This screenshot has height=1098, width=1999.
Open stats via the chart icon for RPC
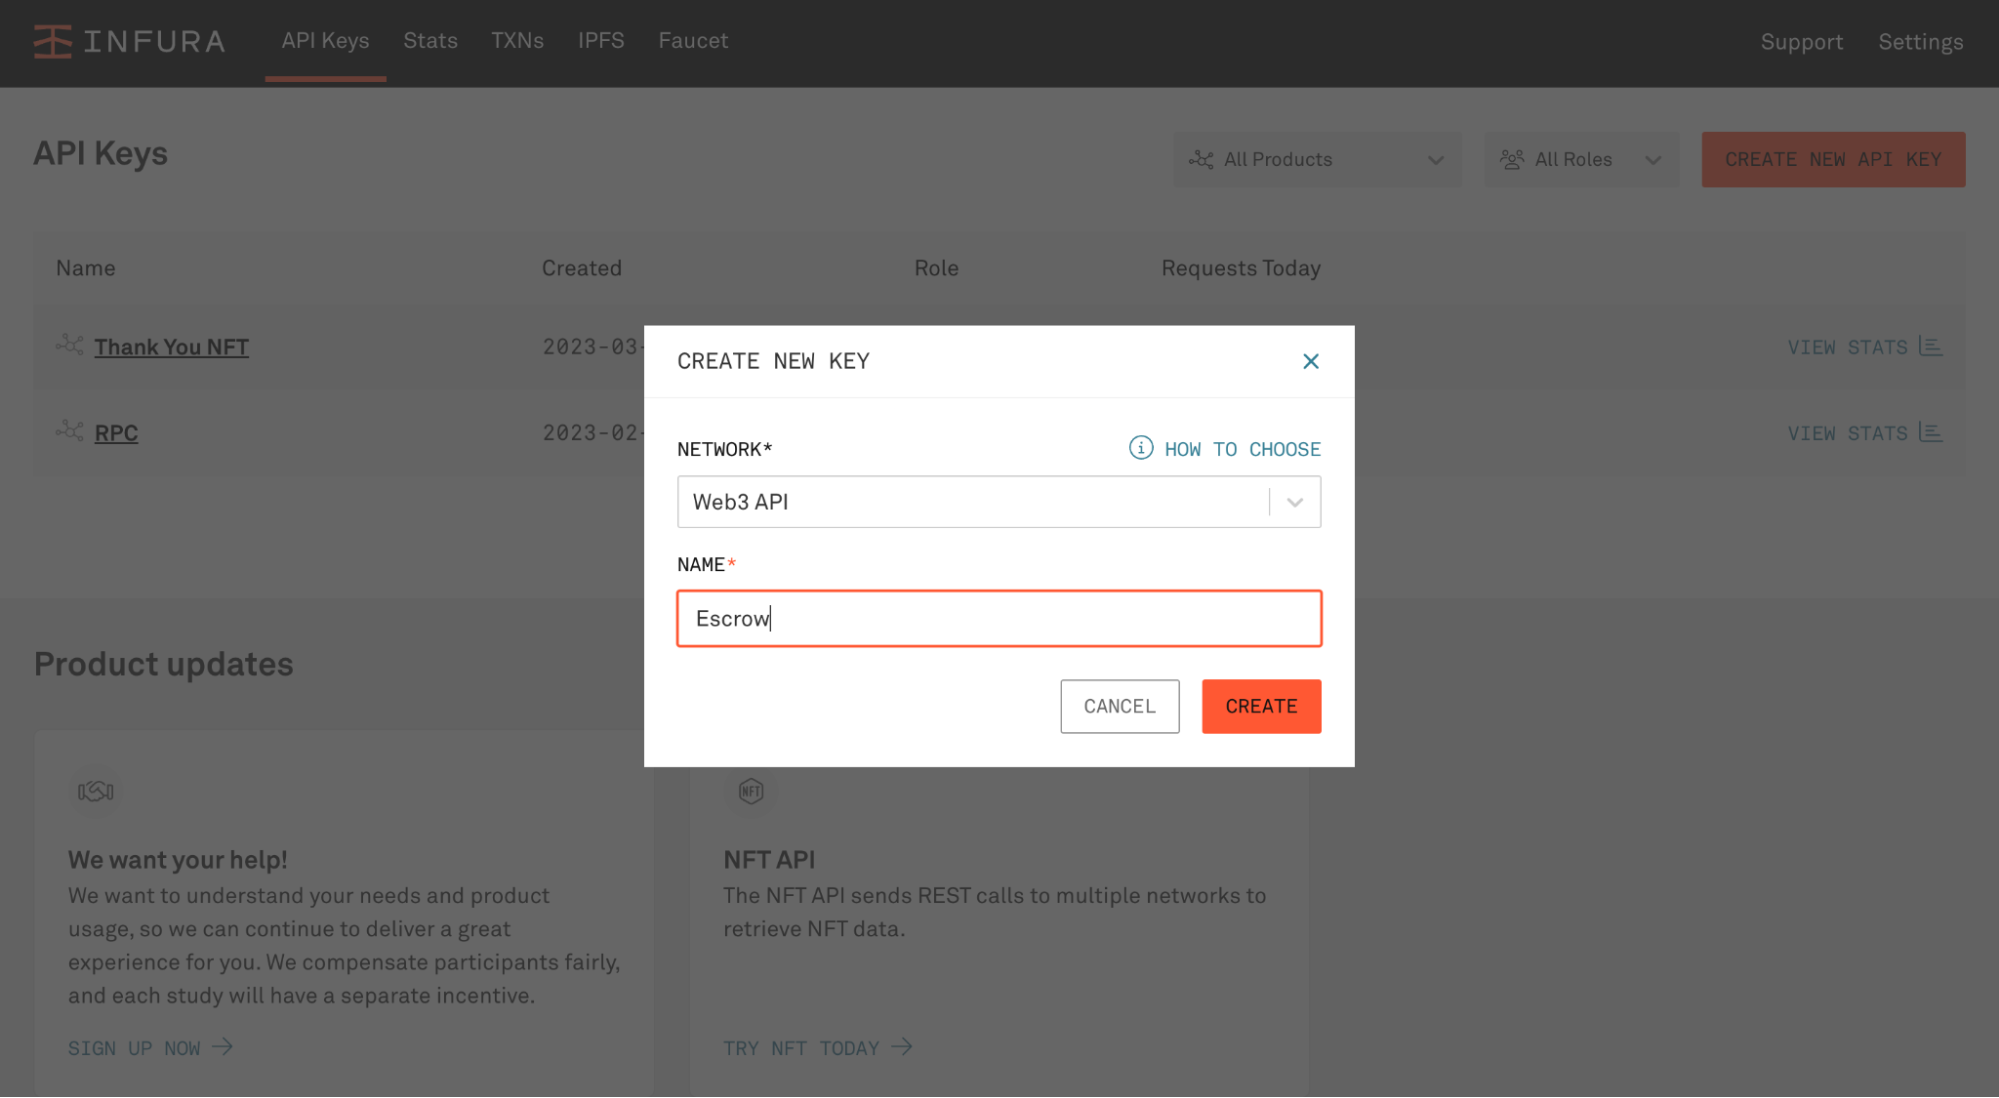coord(1931,432)
